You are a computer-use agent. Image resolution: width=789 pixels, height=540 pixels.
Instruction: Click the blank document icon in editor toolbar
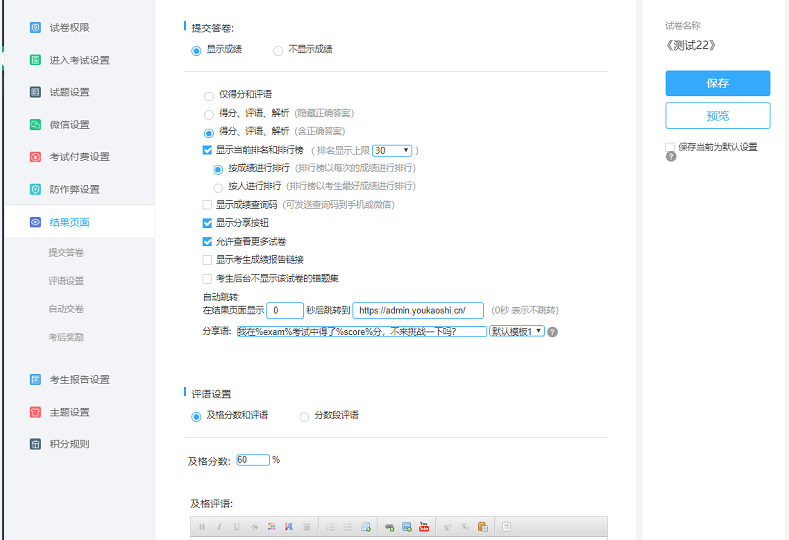[506, 527]
